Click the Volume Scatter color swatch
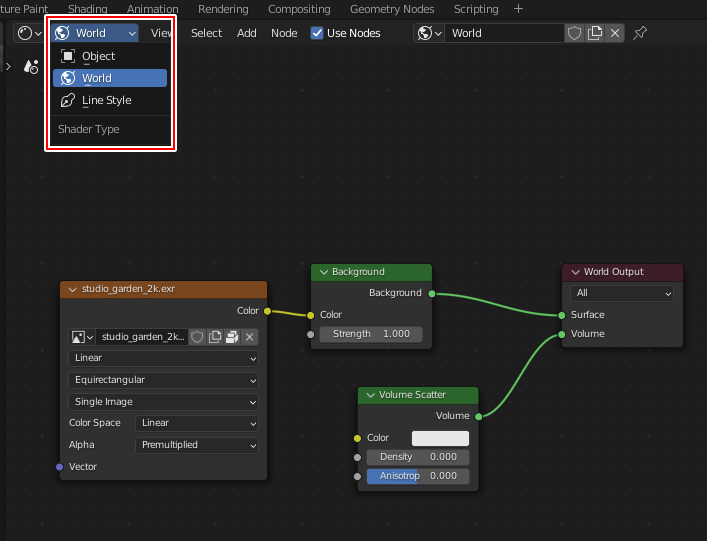Screen dimensions: 707x541 click(440, 438)
